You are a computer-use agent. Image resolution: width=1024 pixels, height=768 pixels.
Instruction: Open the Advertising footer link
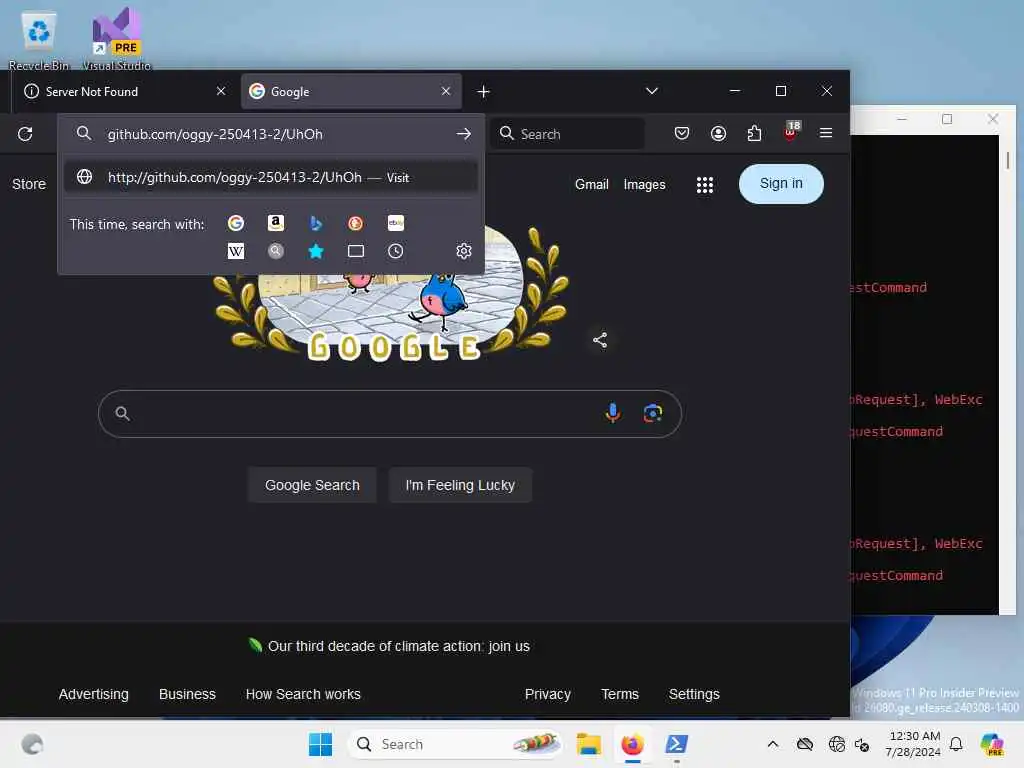click(93, 694)
